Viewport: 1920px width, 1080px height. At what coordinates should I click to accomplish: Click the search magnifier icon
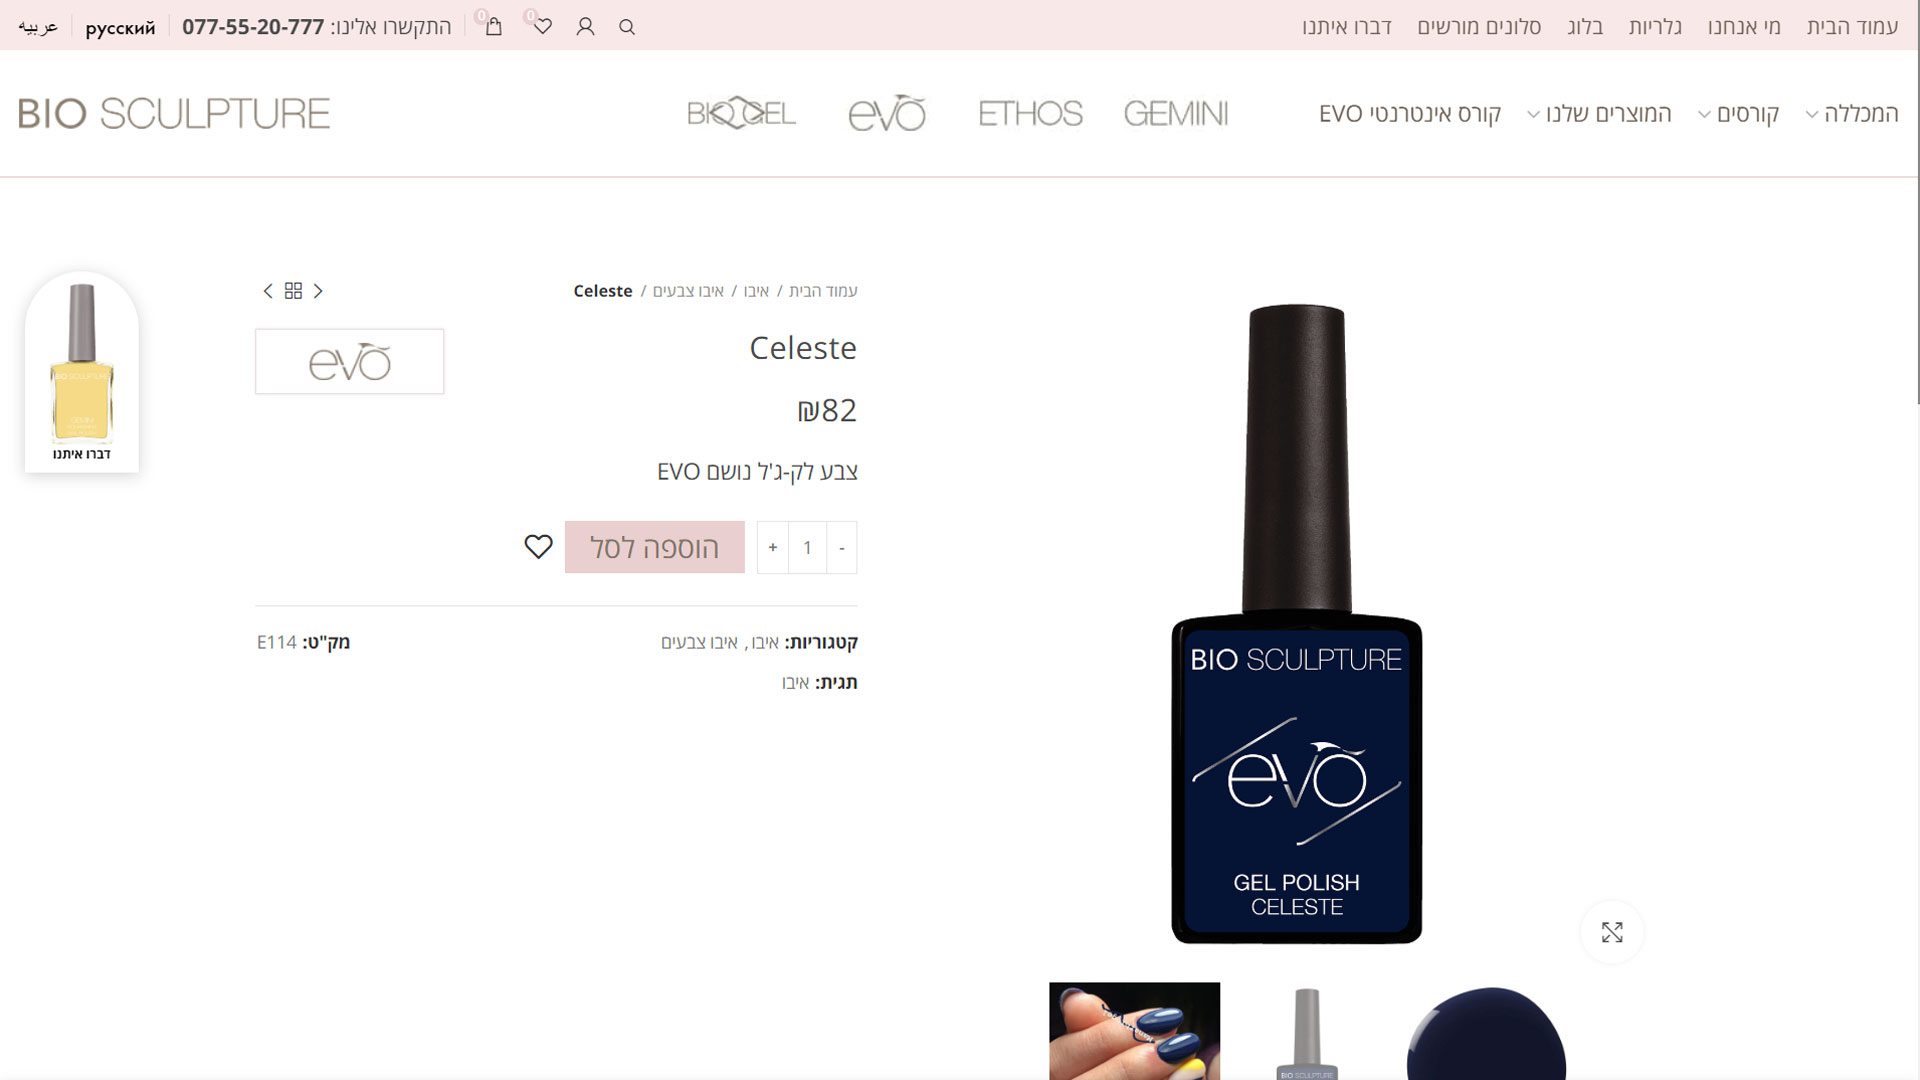pos(627,27)
